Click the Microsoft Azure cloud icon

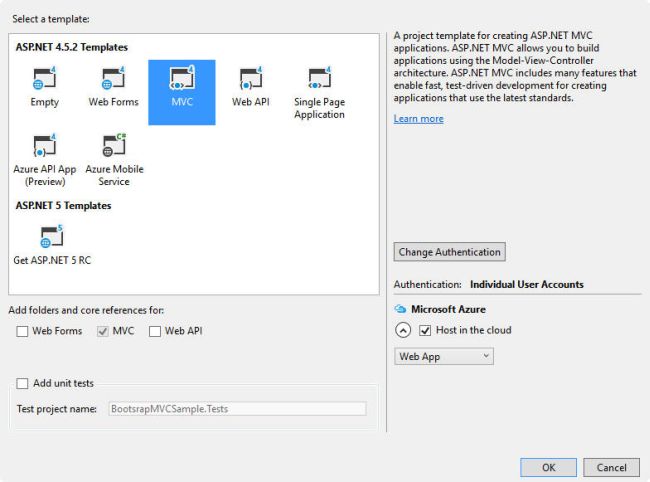tap(400, 309)
